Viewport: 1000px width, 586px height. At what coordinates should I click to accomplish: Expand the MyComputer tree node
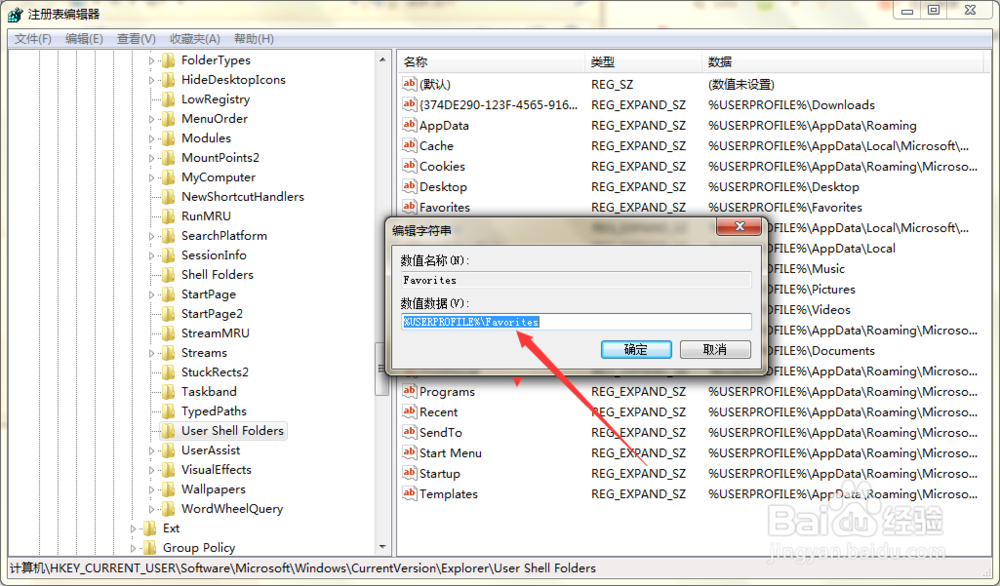point(151,178)
